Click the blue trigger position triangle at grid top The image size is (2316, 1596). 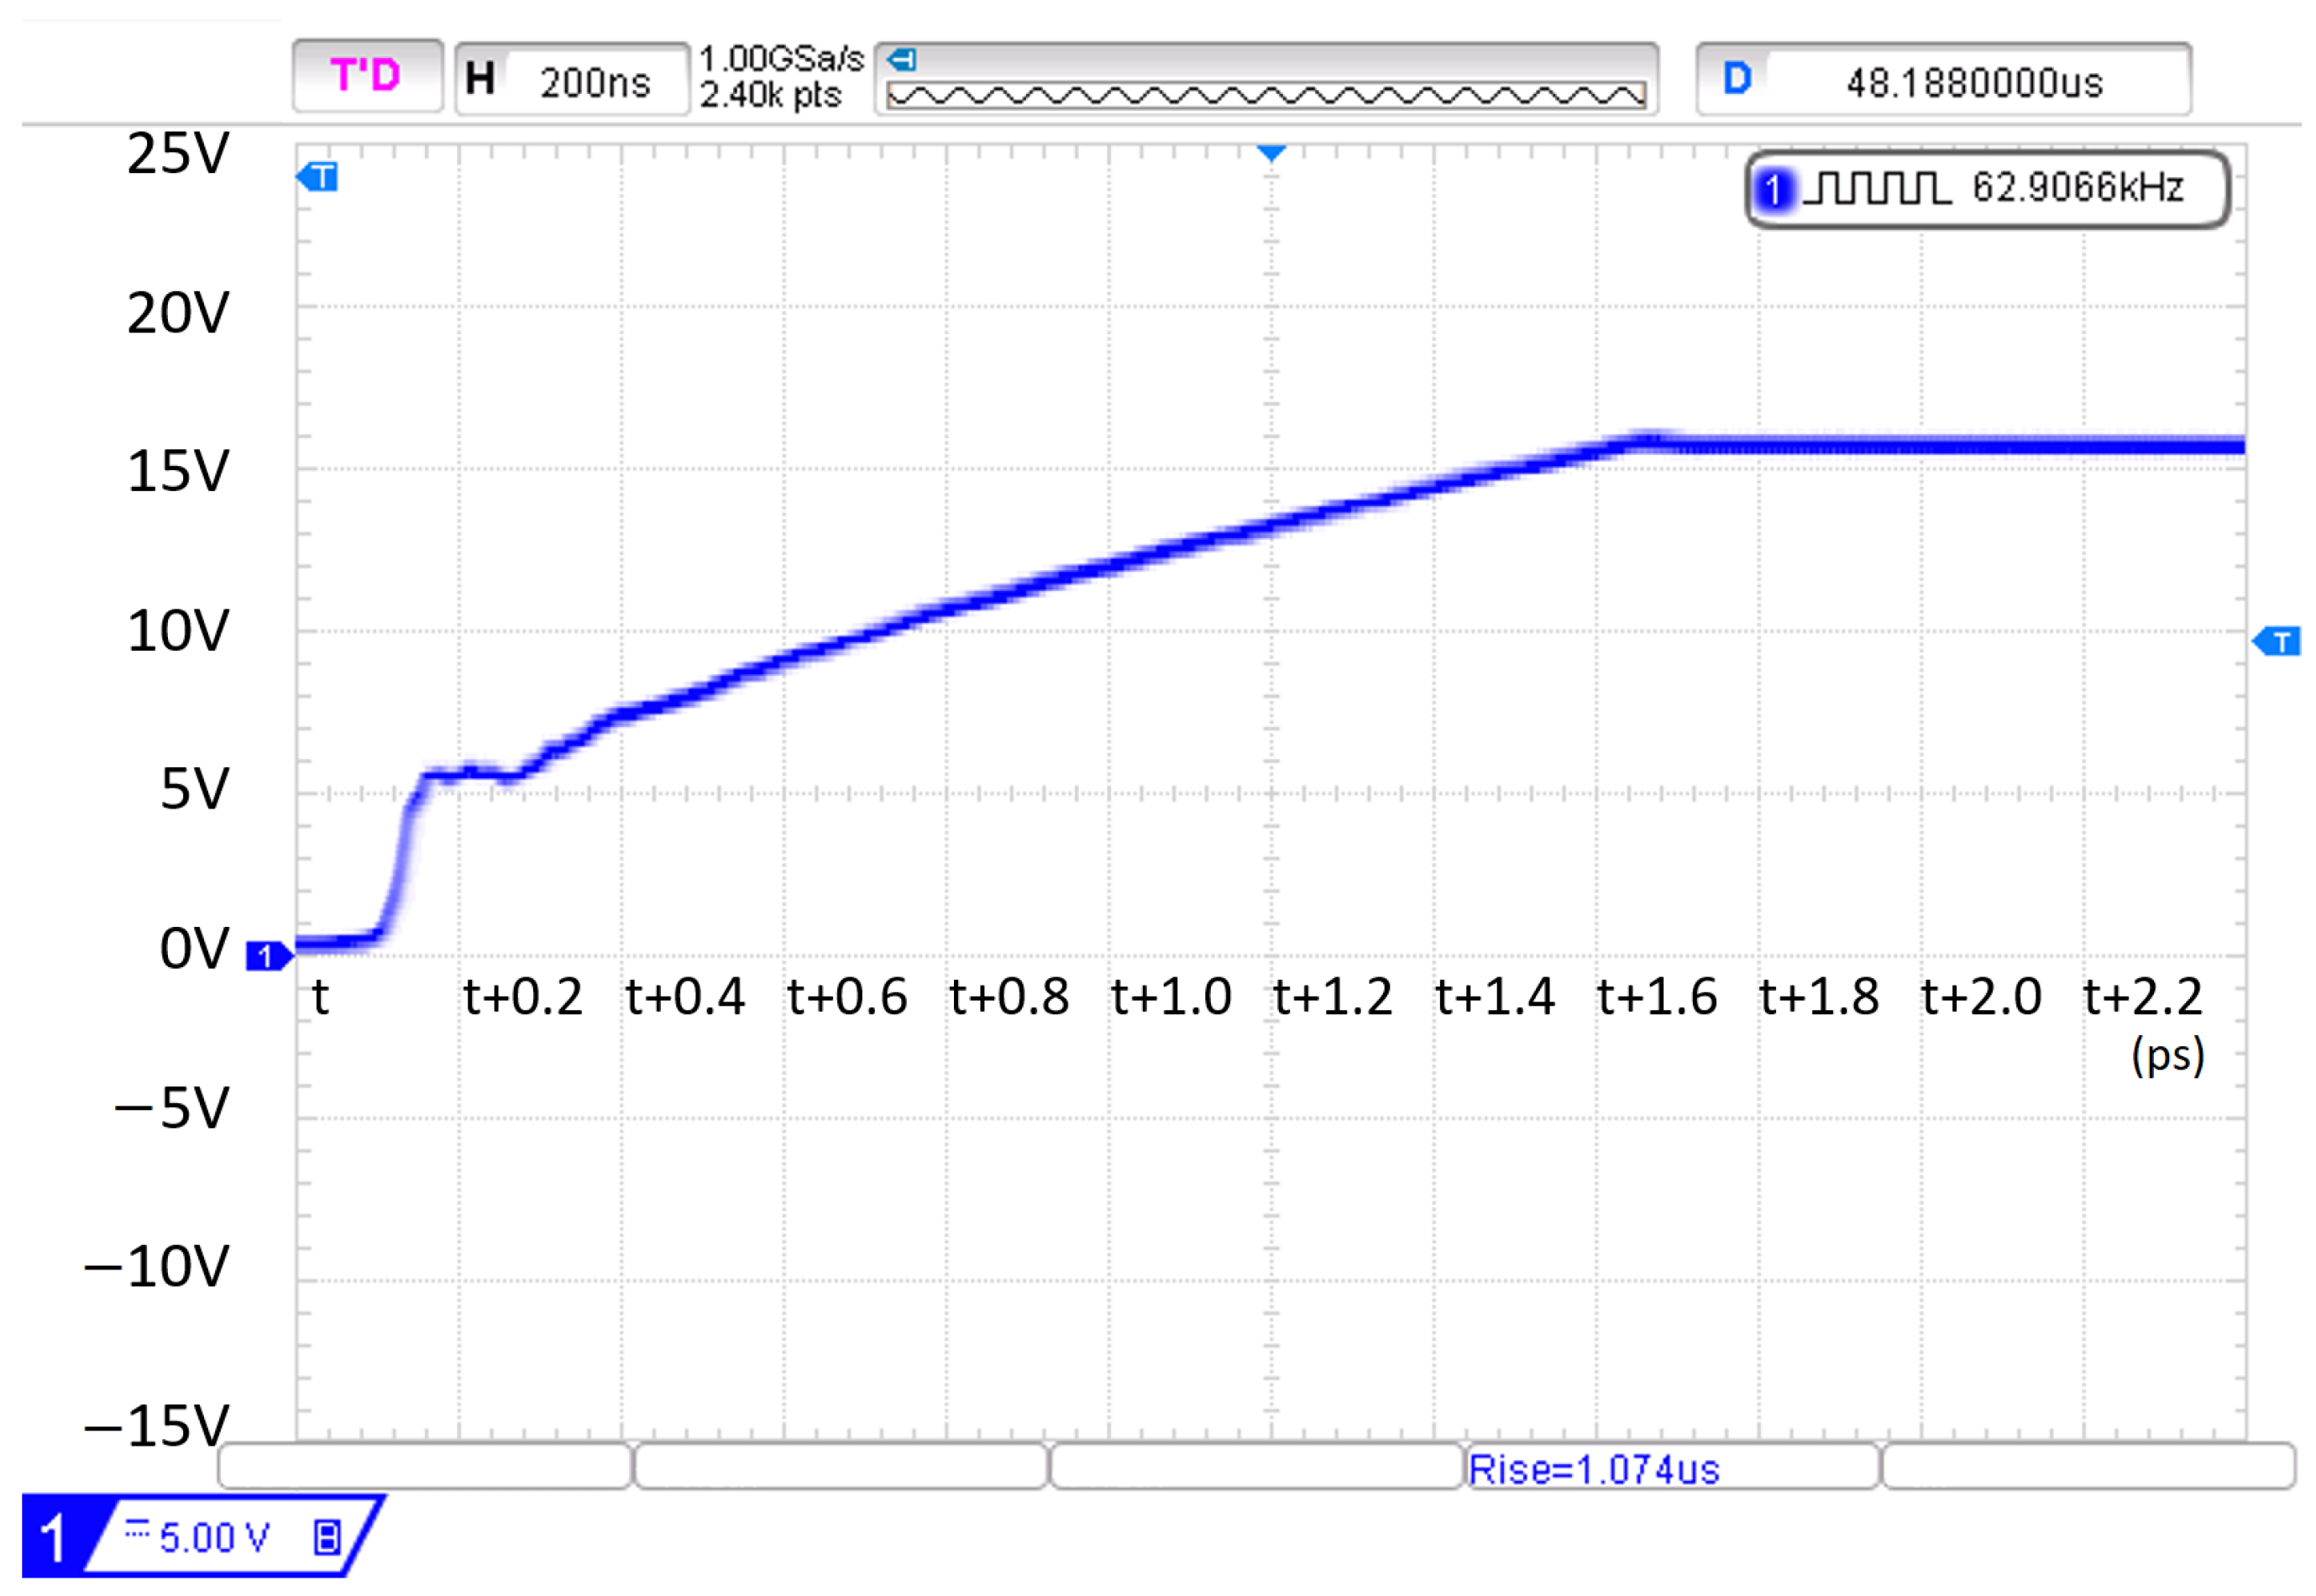[x=1271, y=153]
